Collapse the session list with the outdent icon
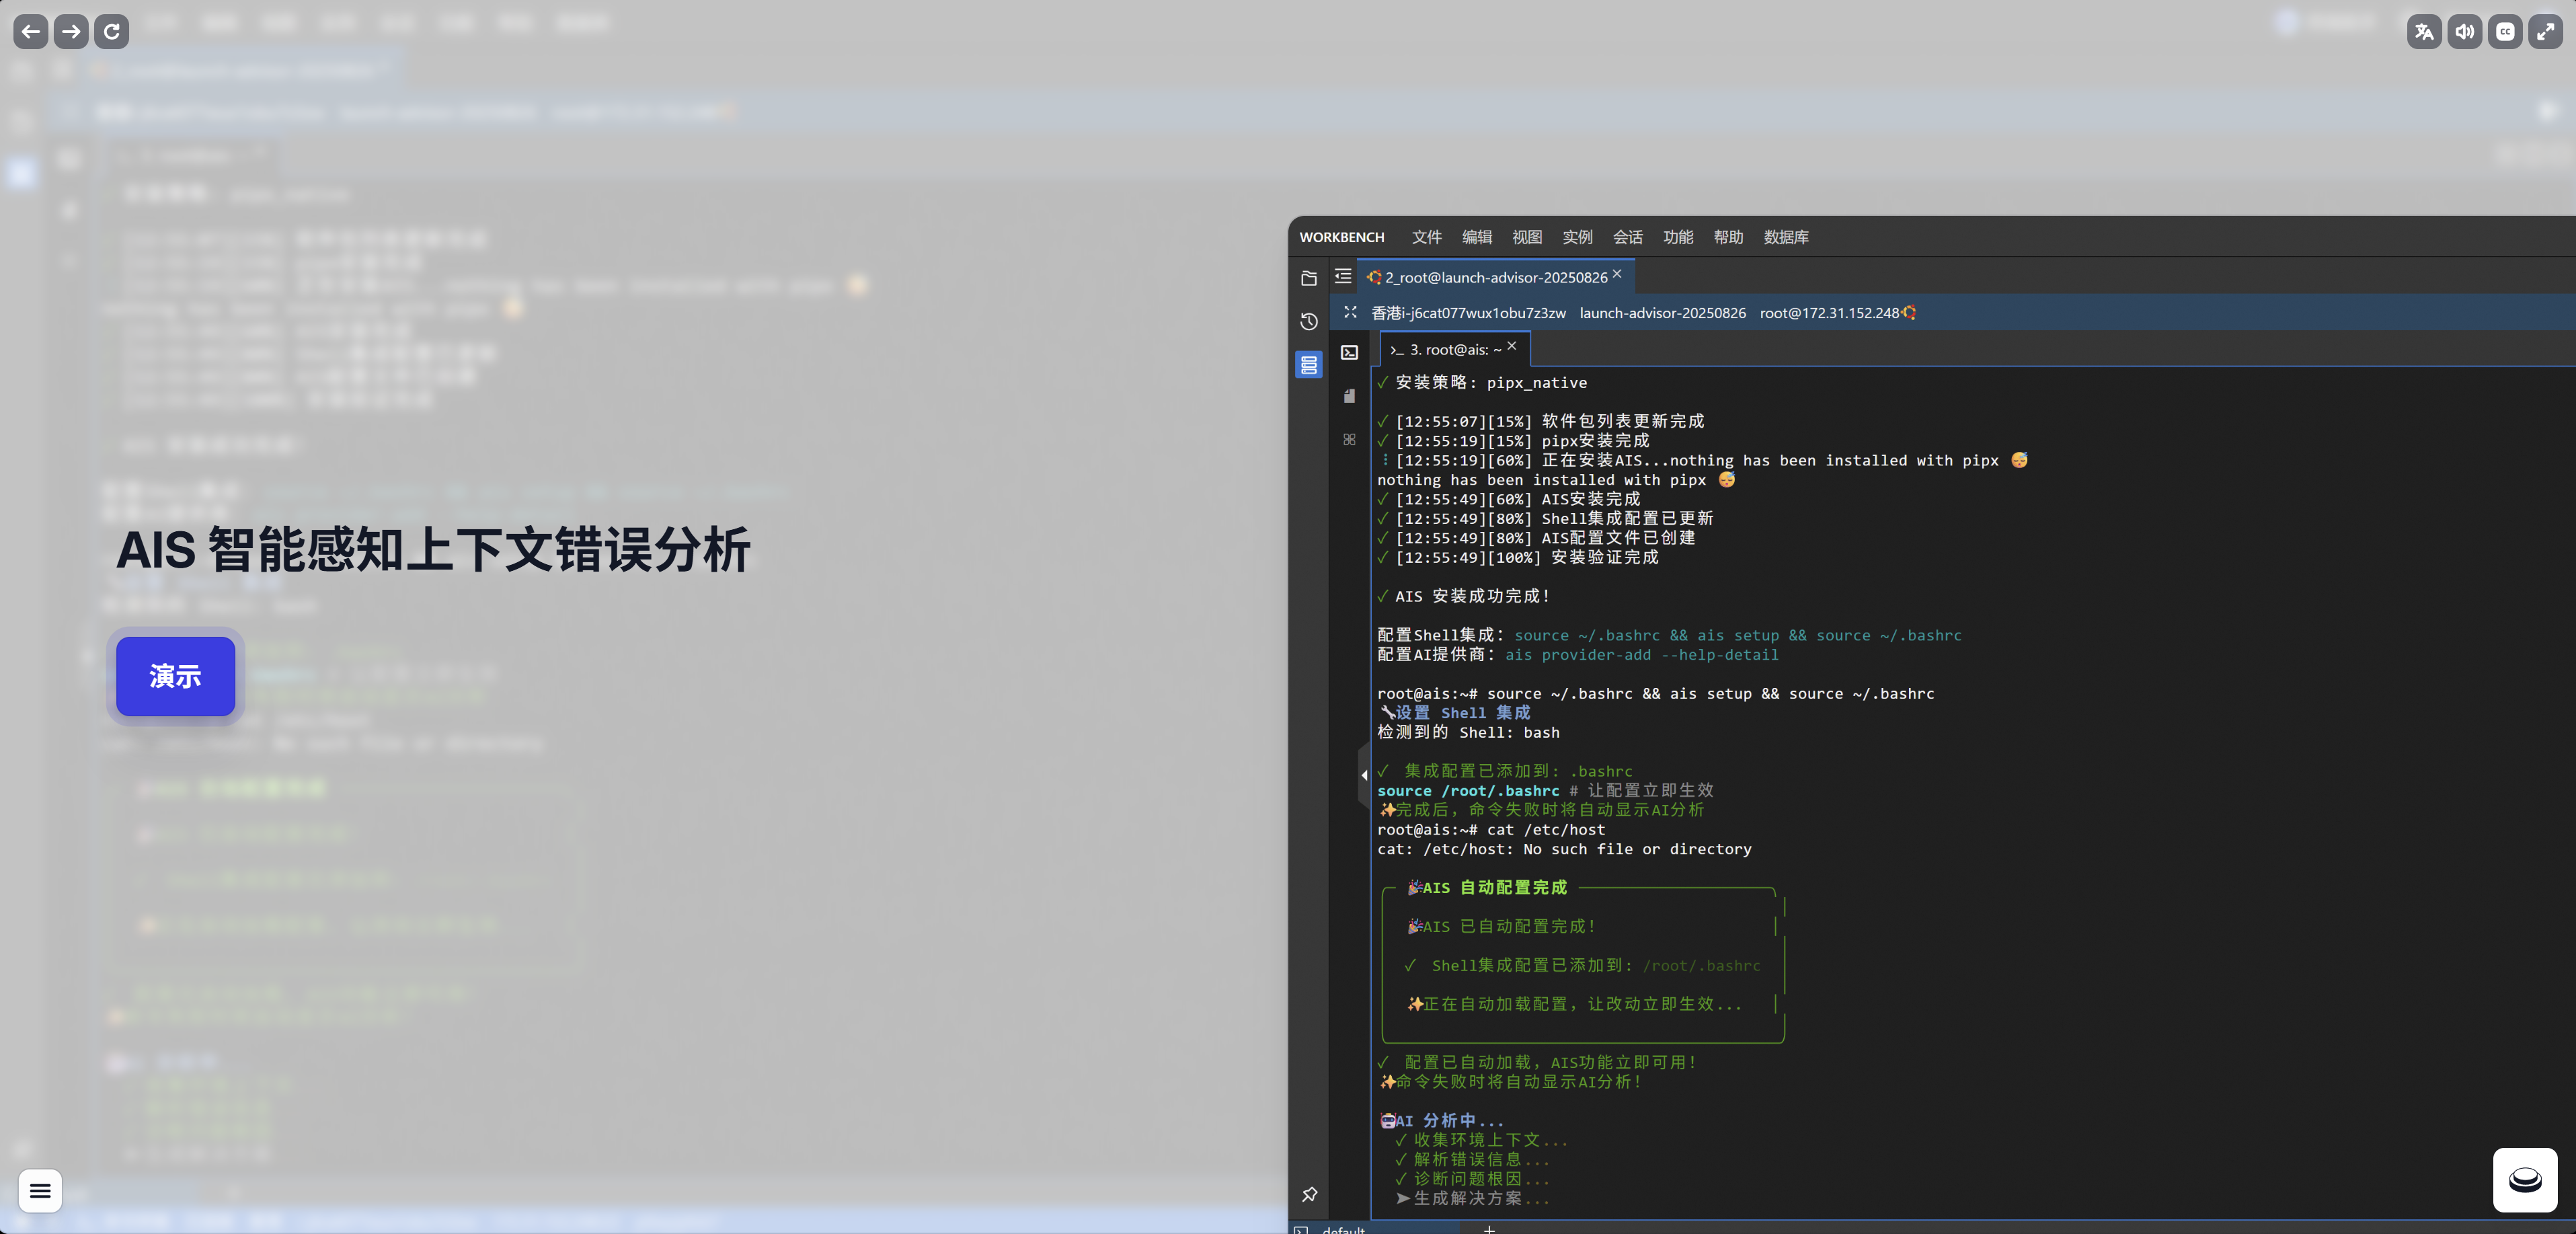The image size is (2576, 1234). point(1343,276)
